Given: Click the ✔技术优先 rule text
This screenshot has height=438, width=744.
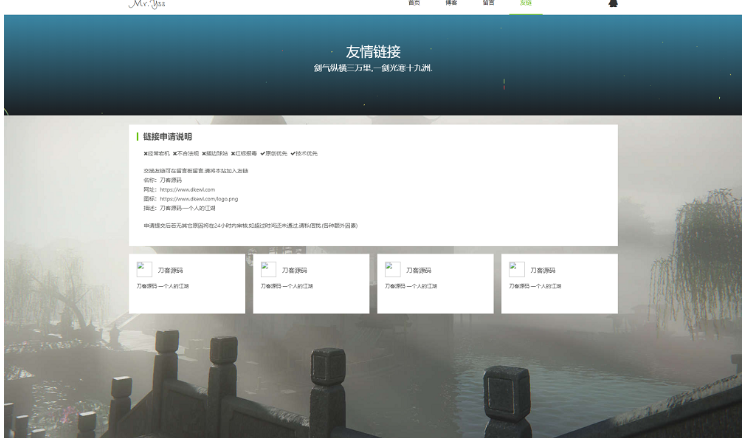Looking at the screenshot, I should tap(304, 153).
